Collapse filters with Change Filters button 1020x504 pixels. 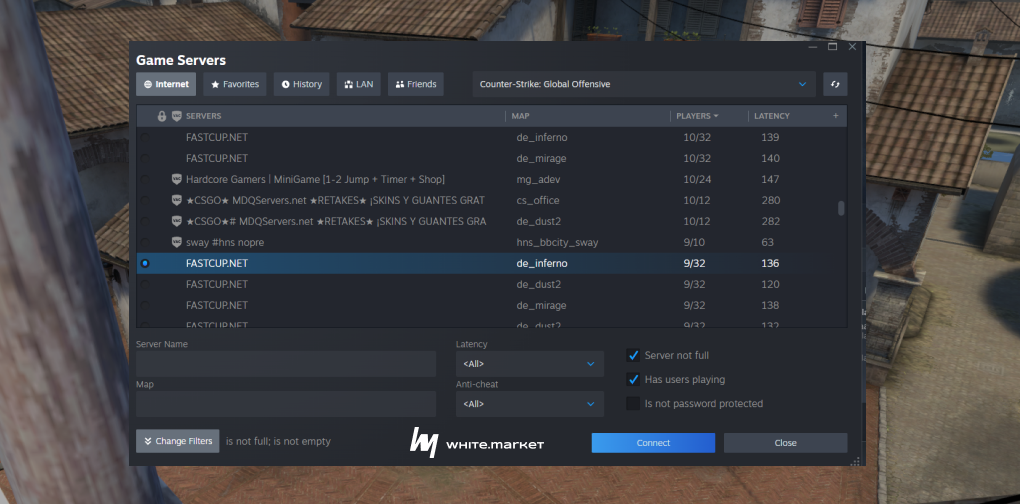178,441
